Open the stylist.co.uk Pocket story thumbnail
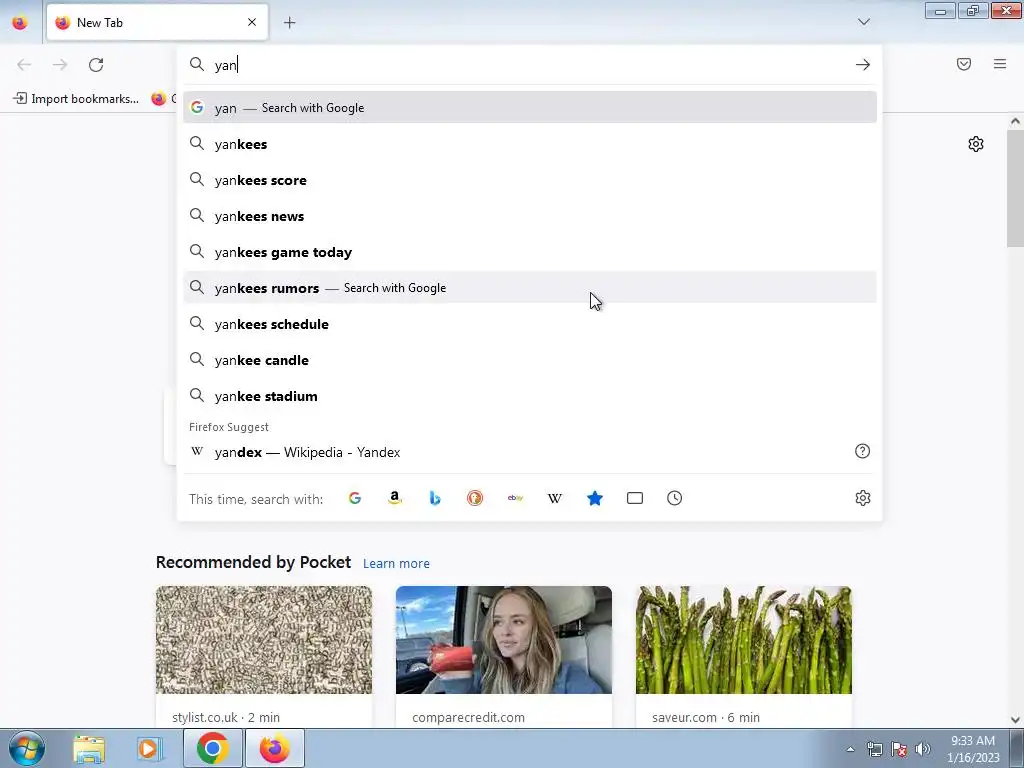1024x768 pixels. pyautogui.click(x=264, y=640)
